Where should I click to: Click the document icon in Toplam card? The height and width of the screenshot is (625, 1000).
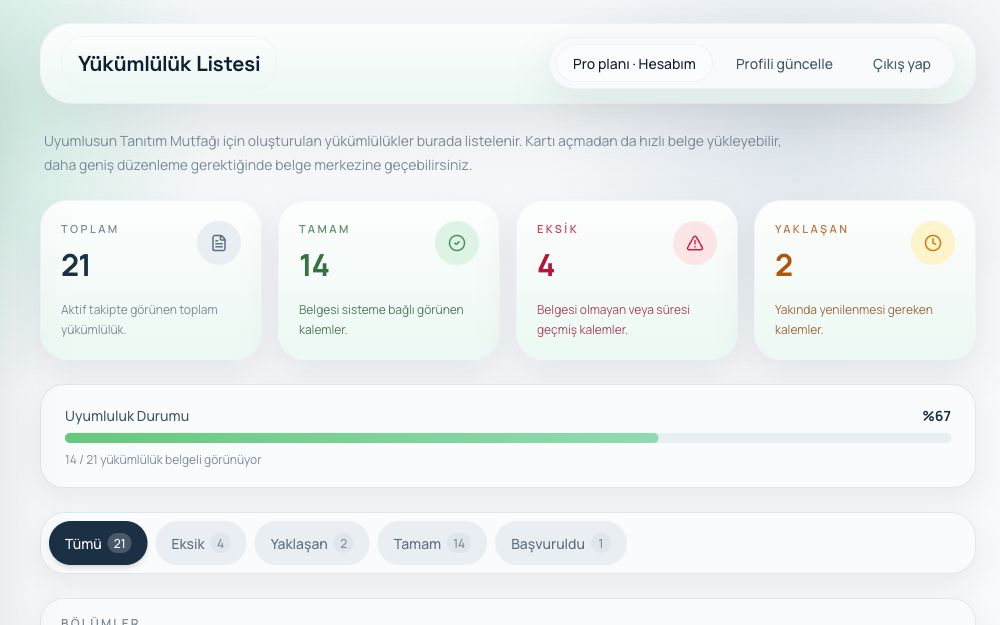[219, 243]
